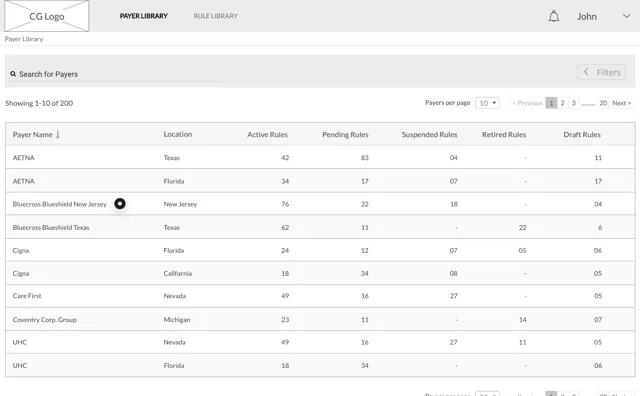
Task: Open the top Payers per page dropdown
Action: click(487, 103)
